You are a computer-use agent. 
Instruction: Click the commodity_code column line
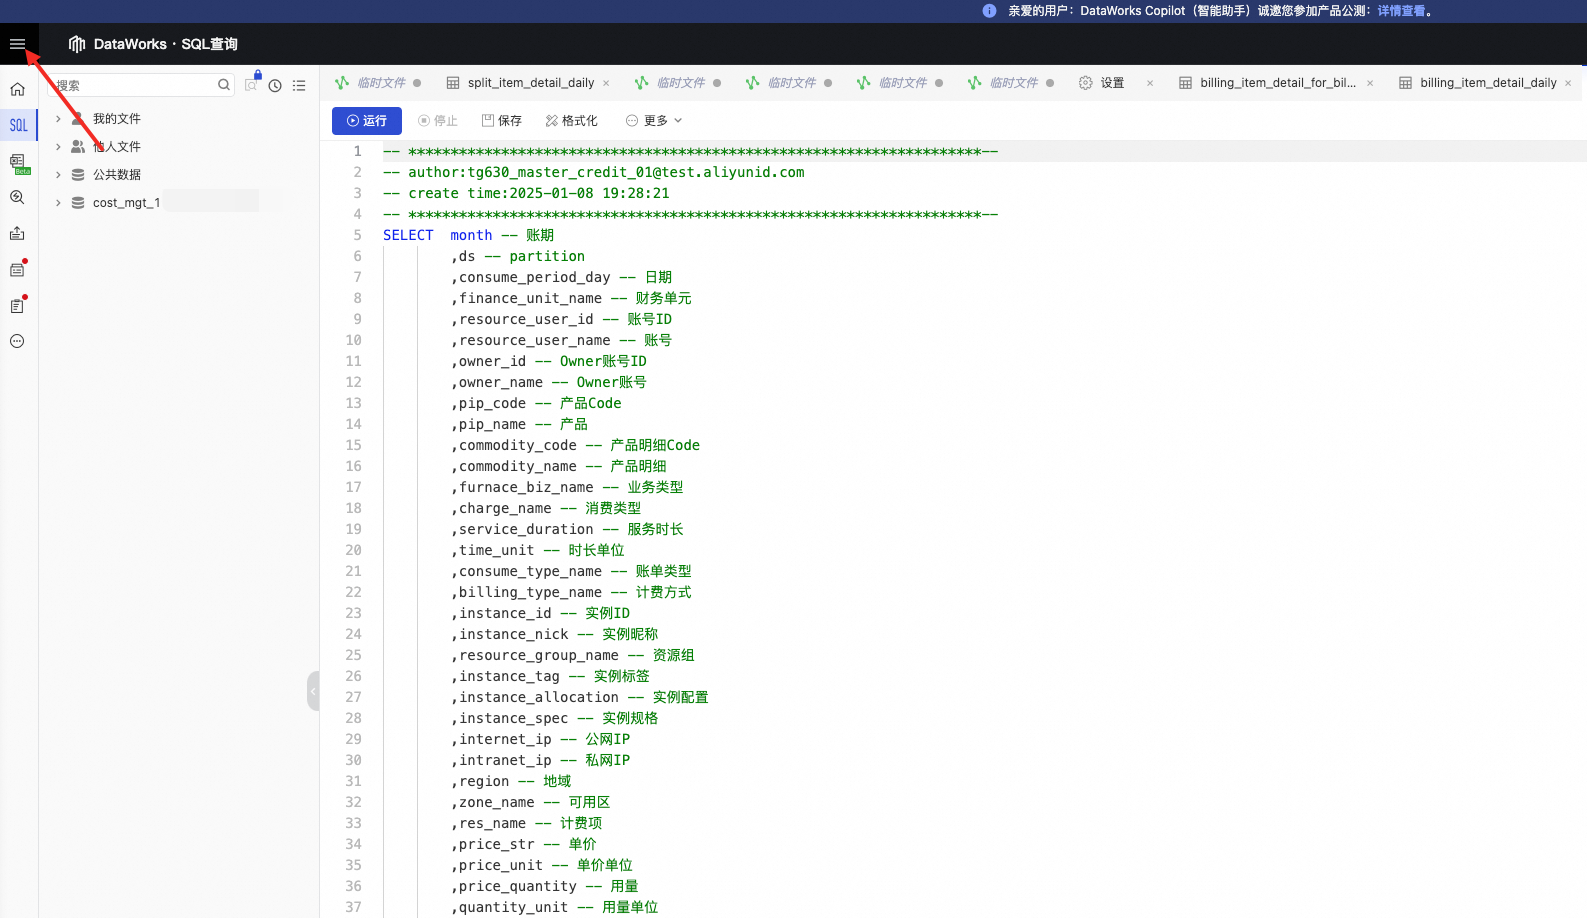(575, 445)
